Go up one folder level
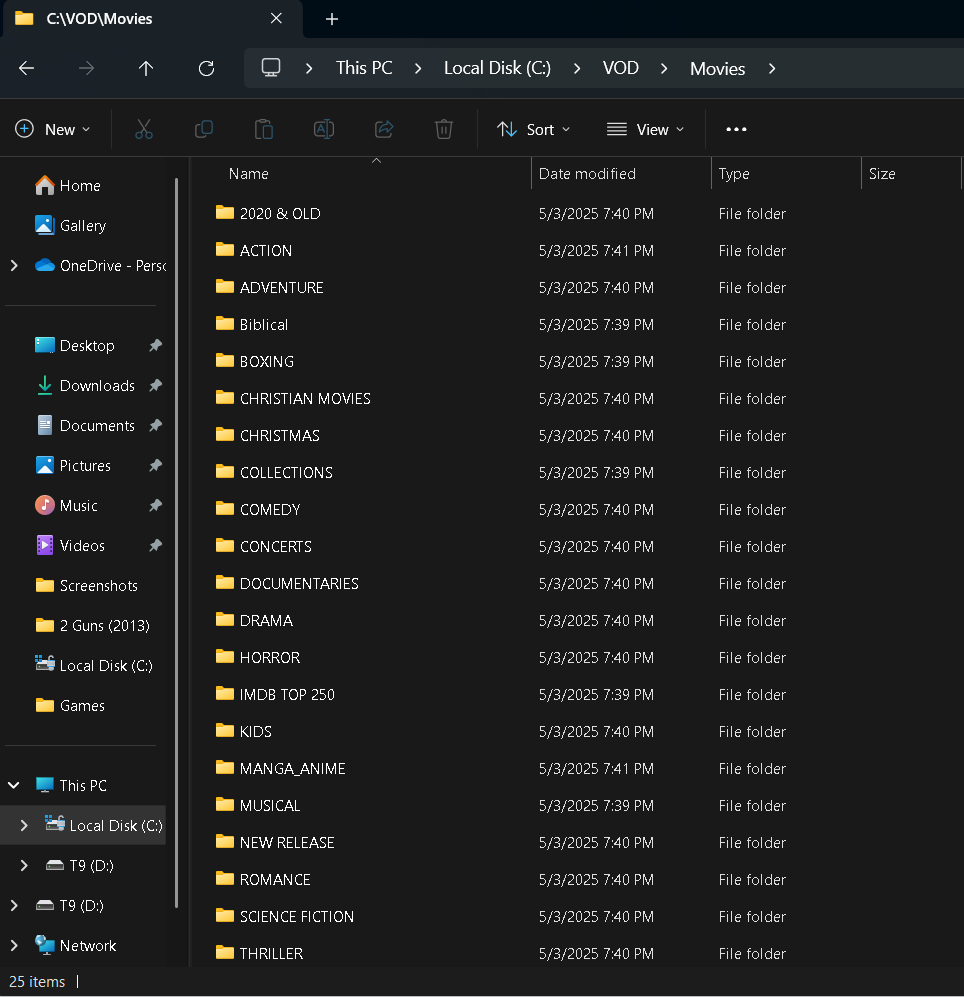The width and height of the screenshot is (964, 997). pos(146,68)
